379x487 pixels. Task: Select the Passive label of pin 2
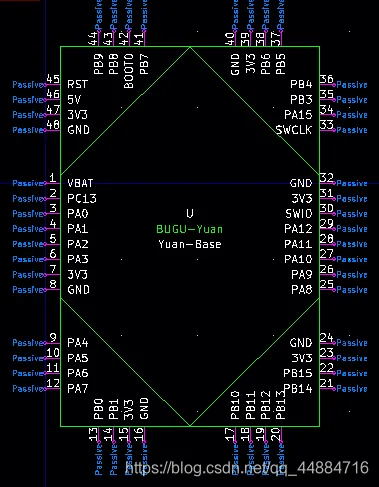[28, 199]
